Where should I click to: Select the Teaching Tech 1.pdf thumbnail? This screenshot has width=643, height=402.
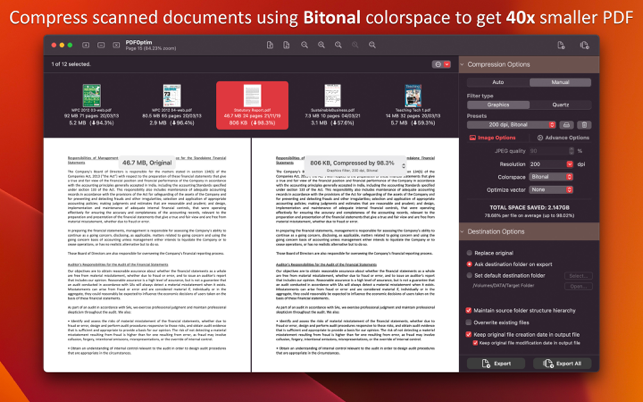413,105
